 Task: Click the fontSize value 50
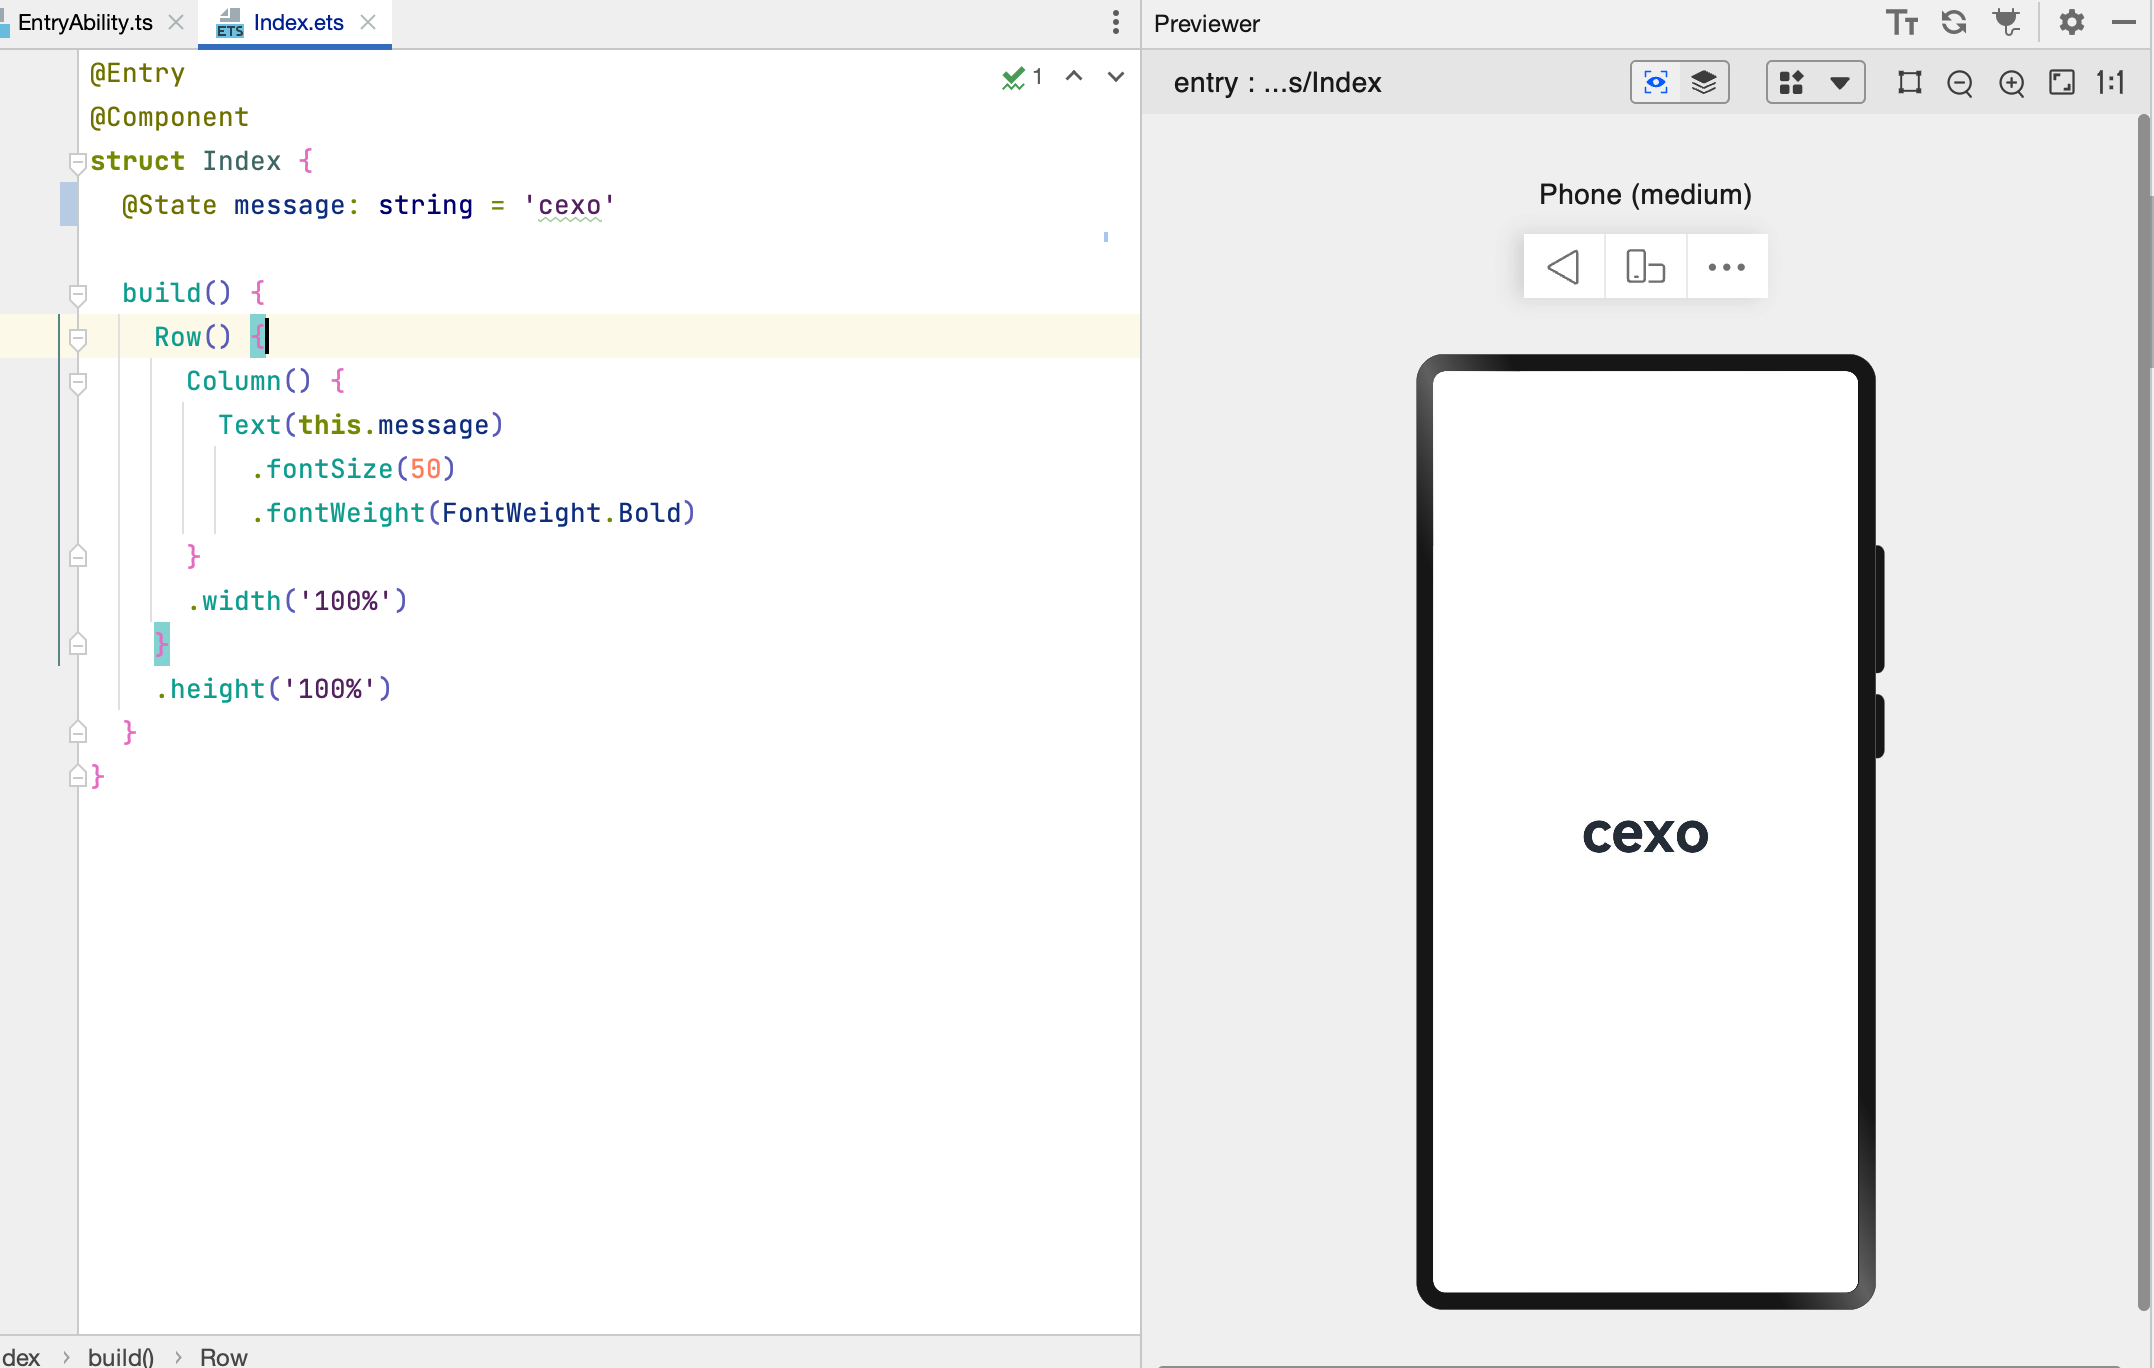[426, 469]
